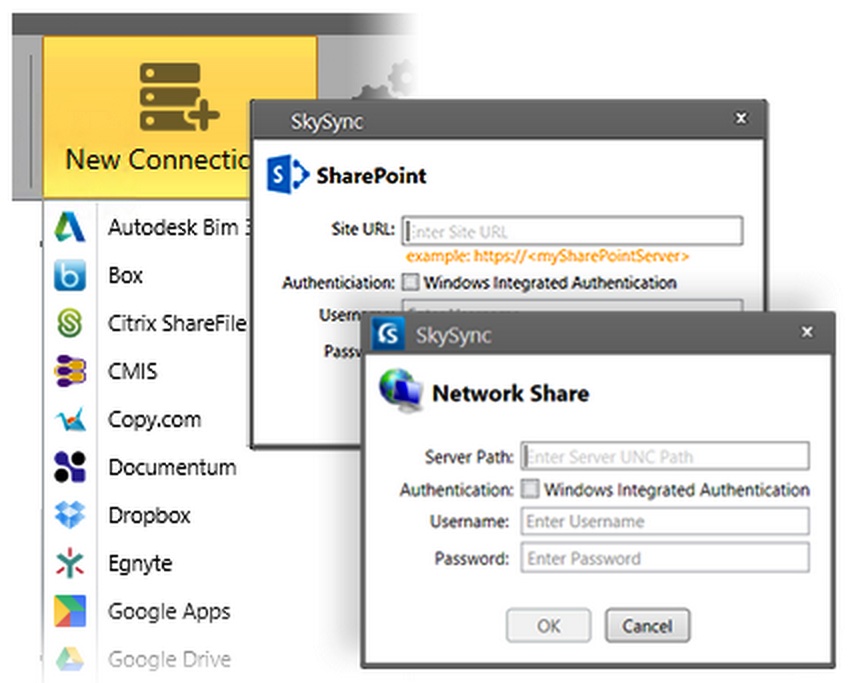Click the Network Share heading text
The image size is (862, 683).
click(x=511, y=394)
